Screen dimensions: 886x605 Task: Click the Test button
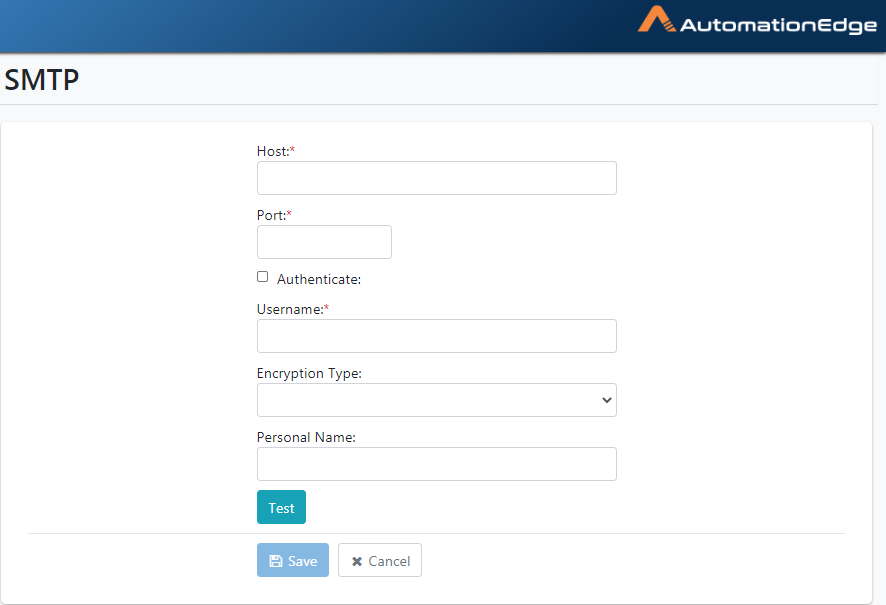click(281, 507)
